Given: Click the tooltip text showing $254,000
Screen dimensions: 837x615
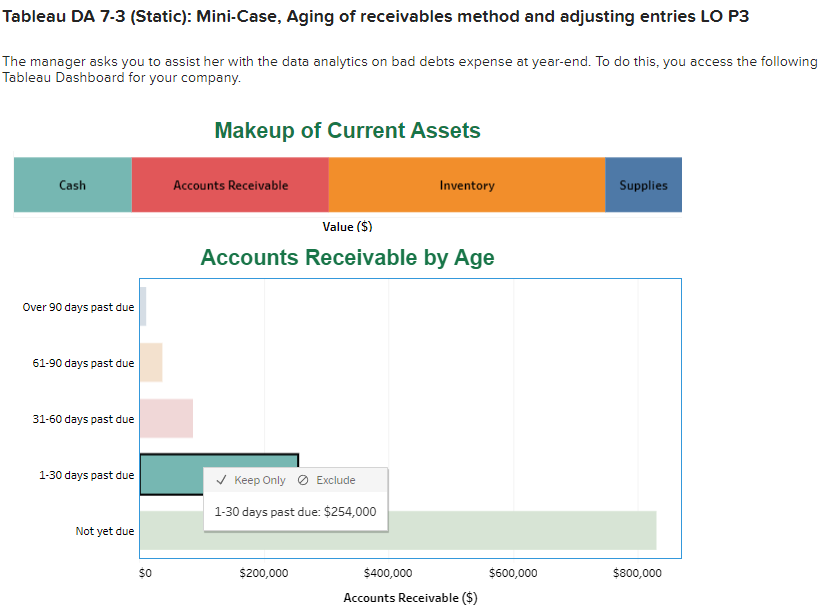Looking at the screenshot, I should point(295,511).
